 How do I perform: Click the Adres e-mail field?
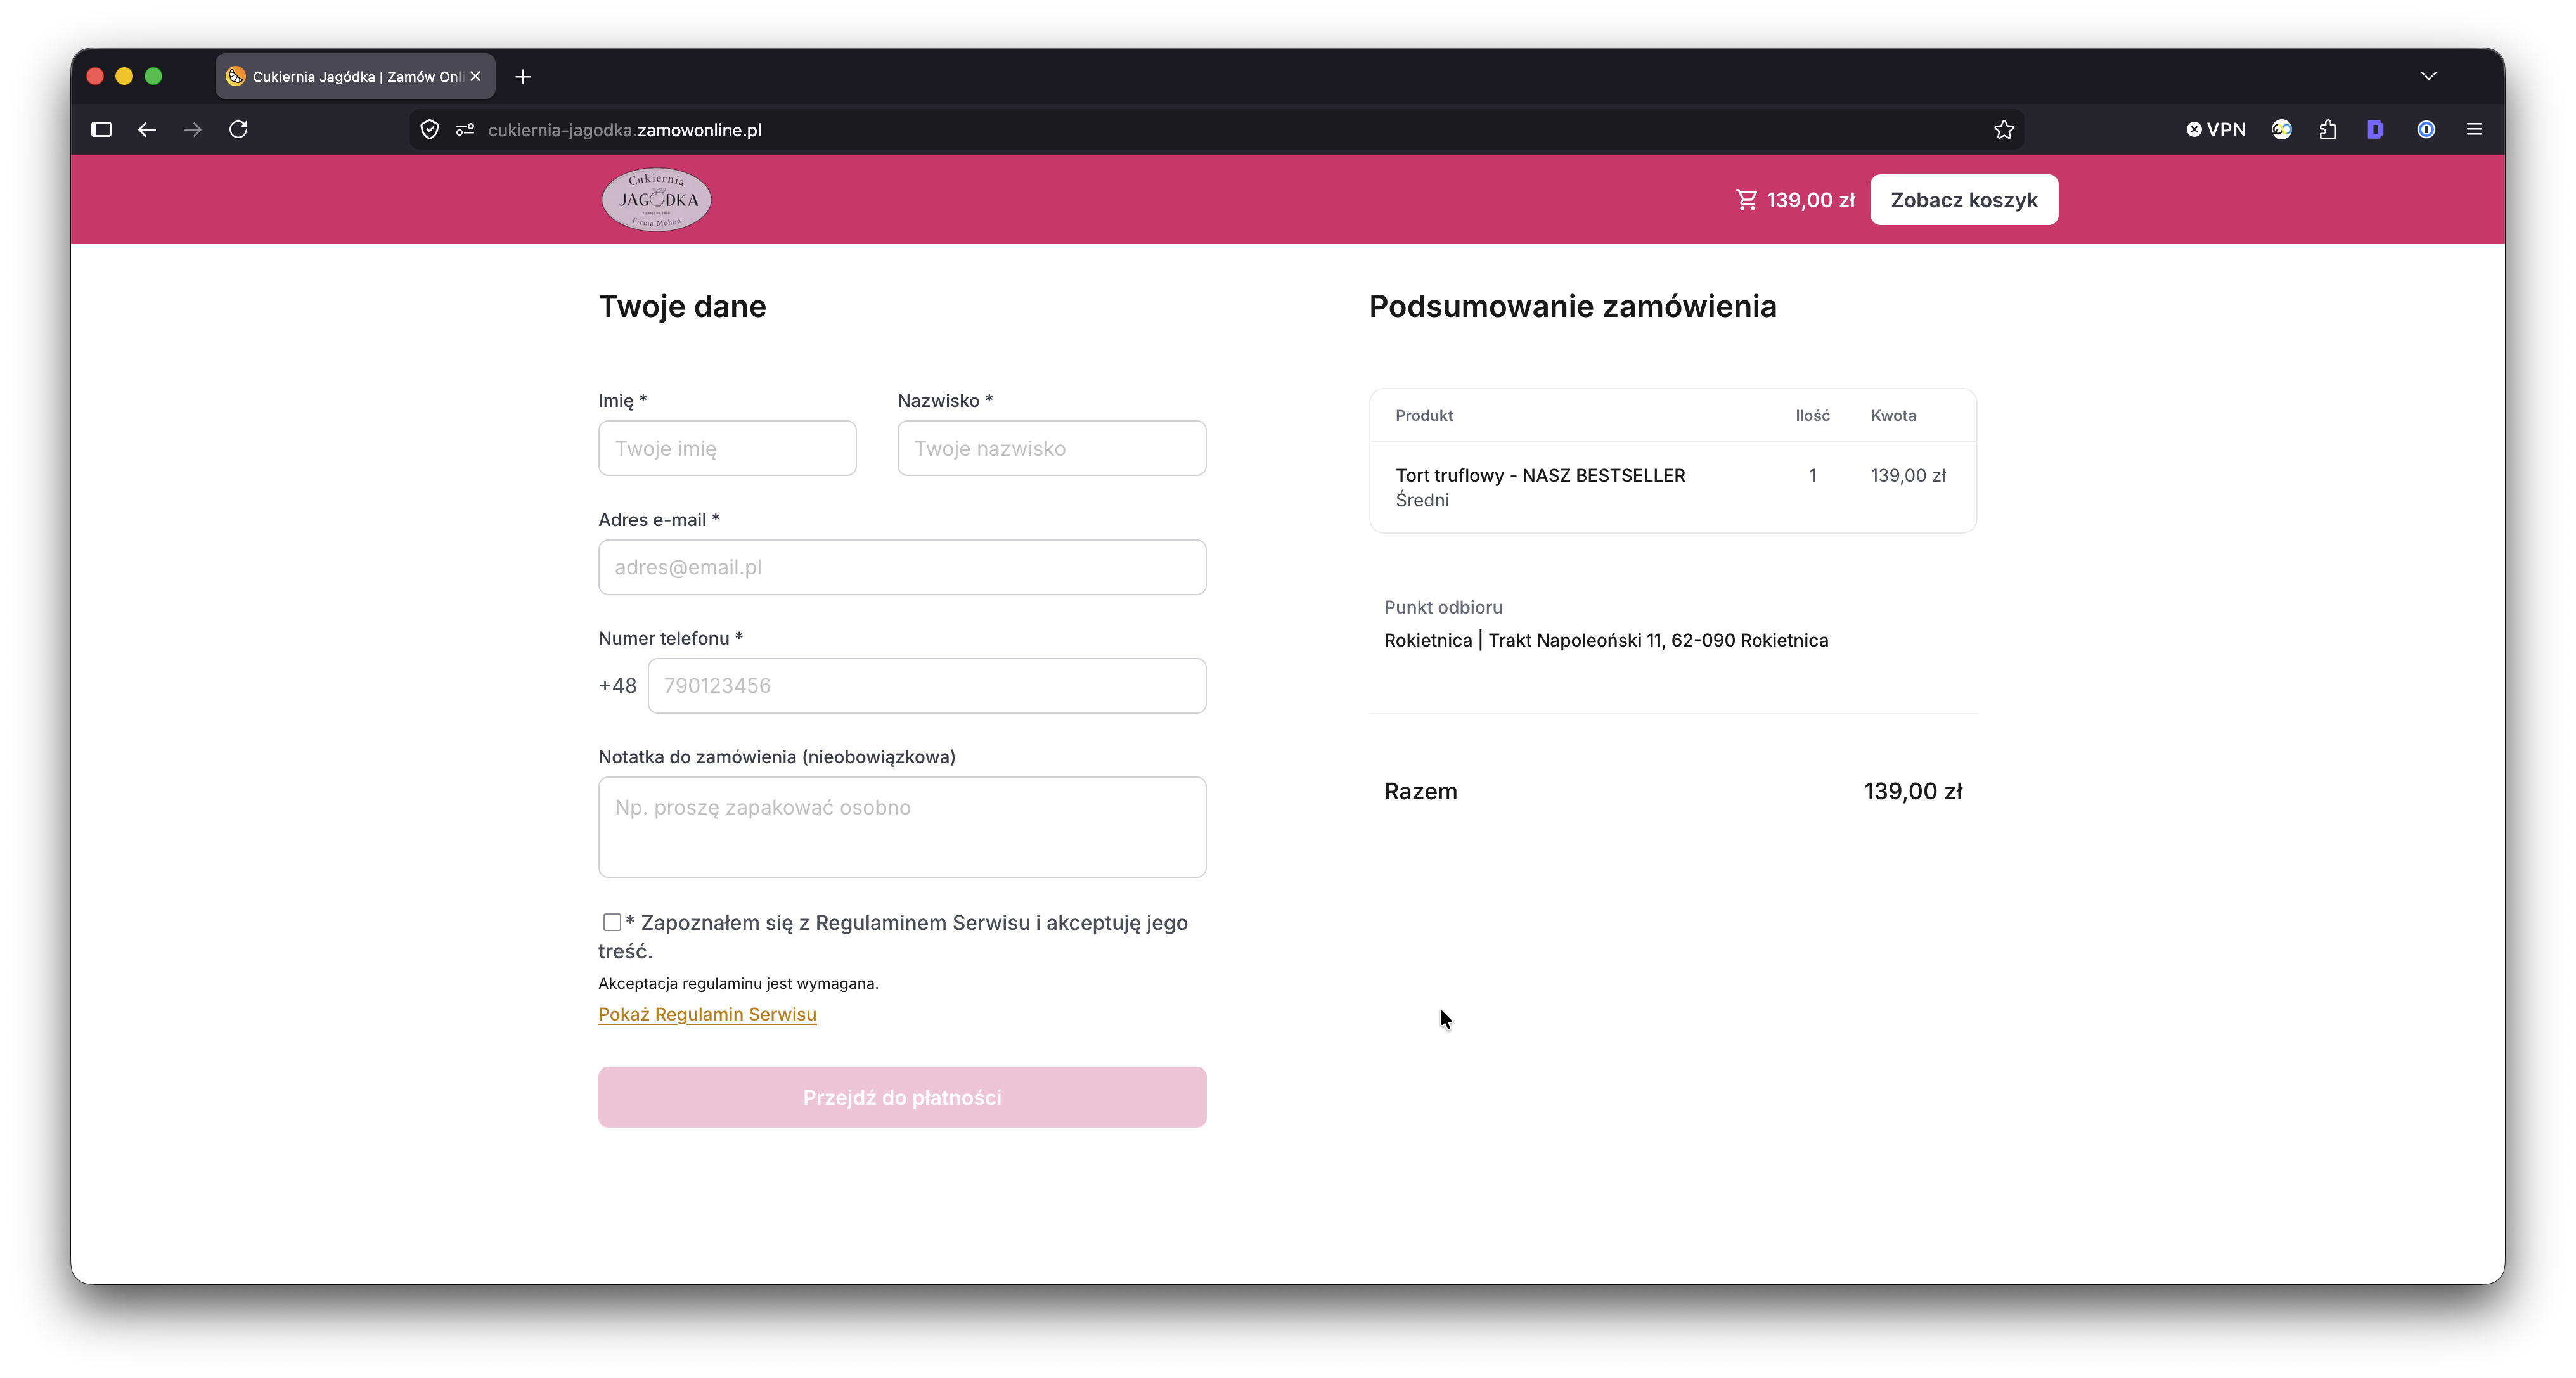tap(902, 567)
